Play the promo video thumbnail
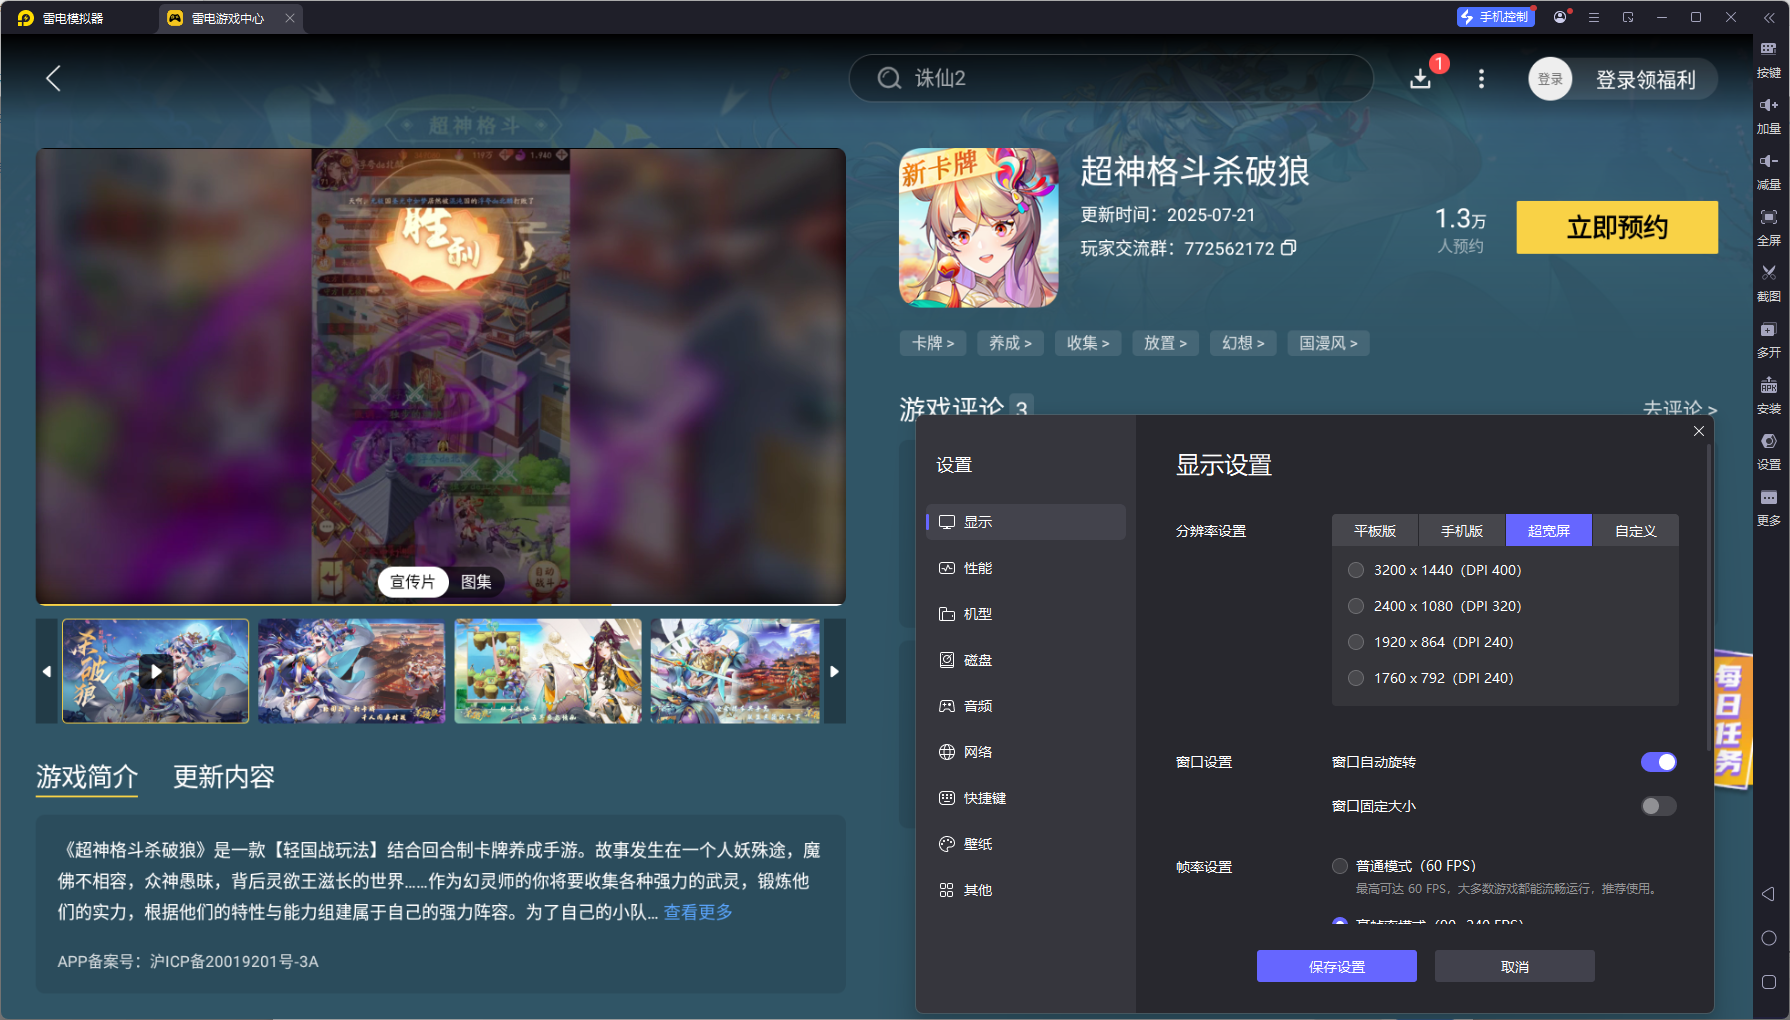Viewport: 1790px width, 1020px height. coord(155,671)
